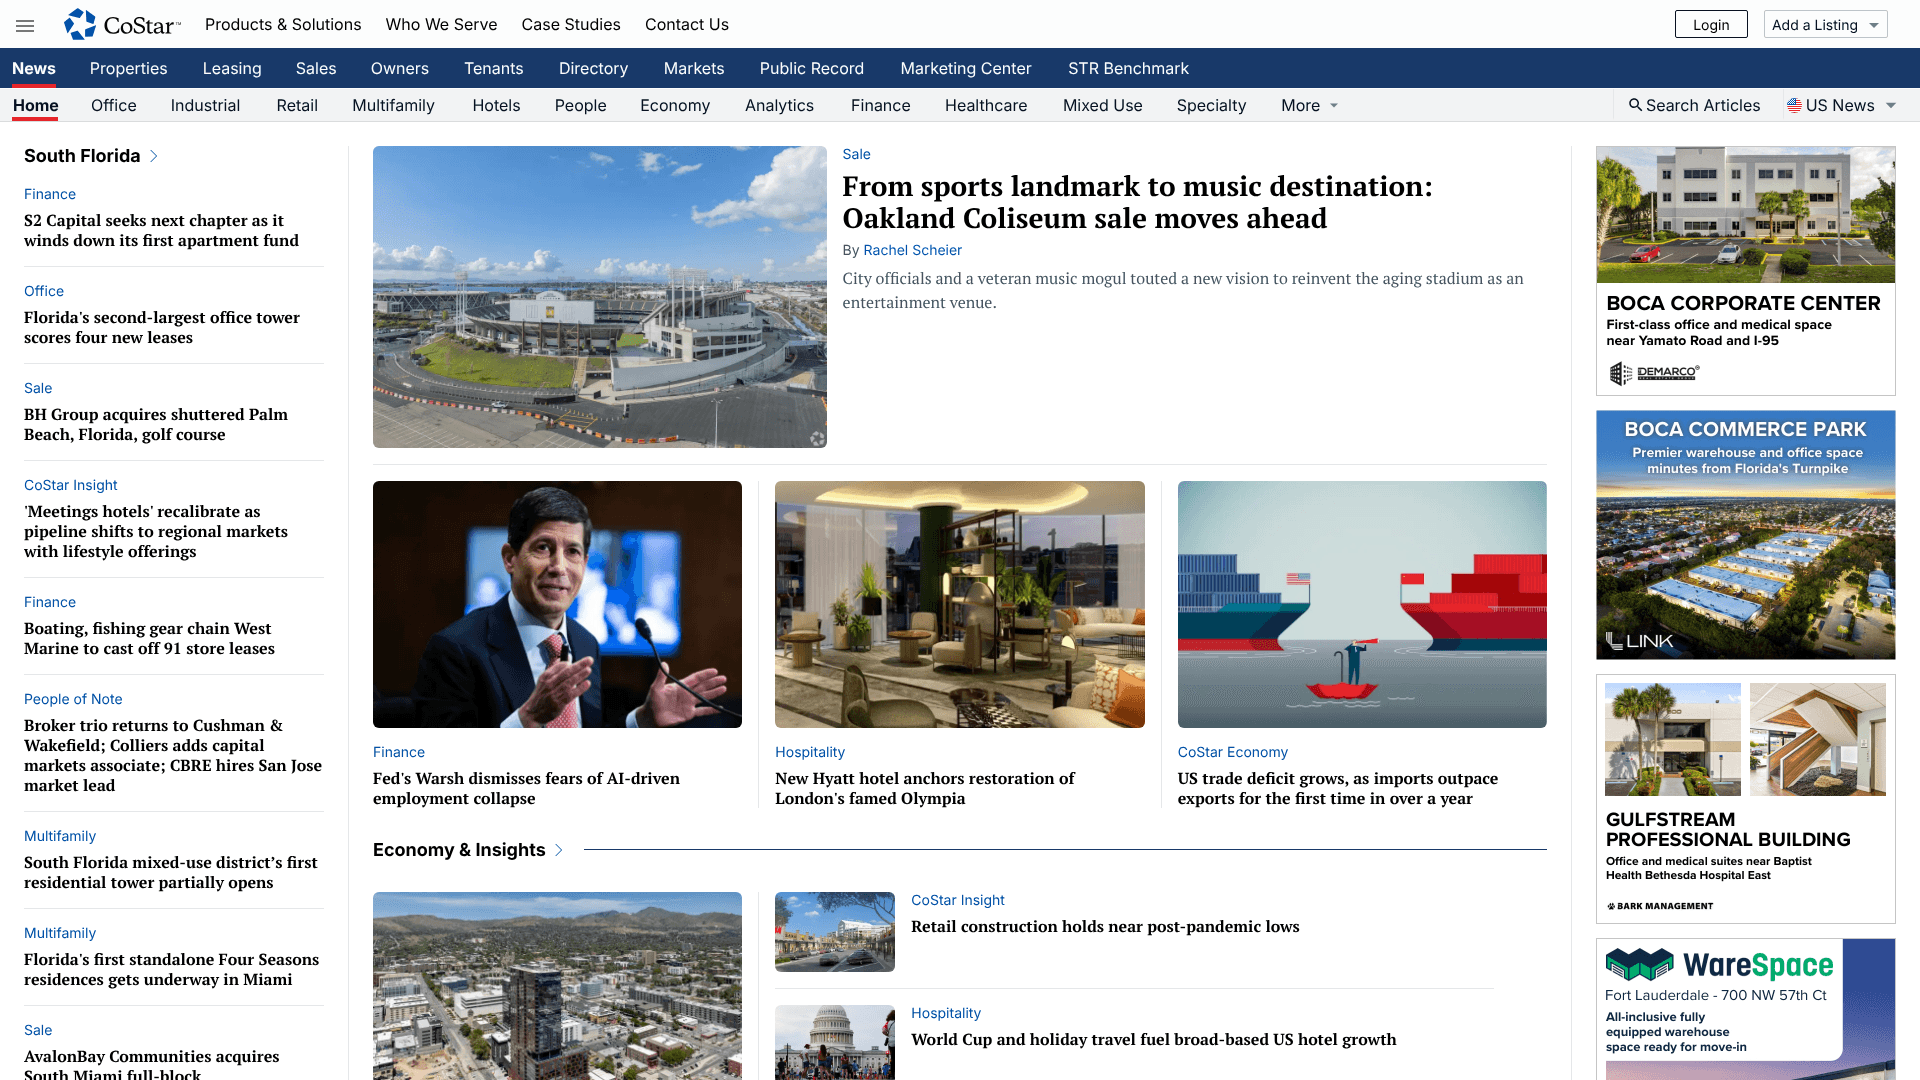This screenshot has width=1920, height=1080.
Task: Open STR Benchmark in navigation
Action: pyautogui.click(x=1128, y=68)
